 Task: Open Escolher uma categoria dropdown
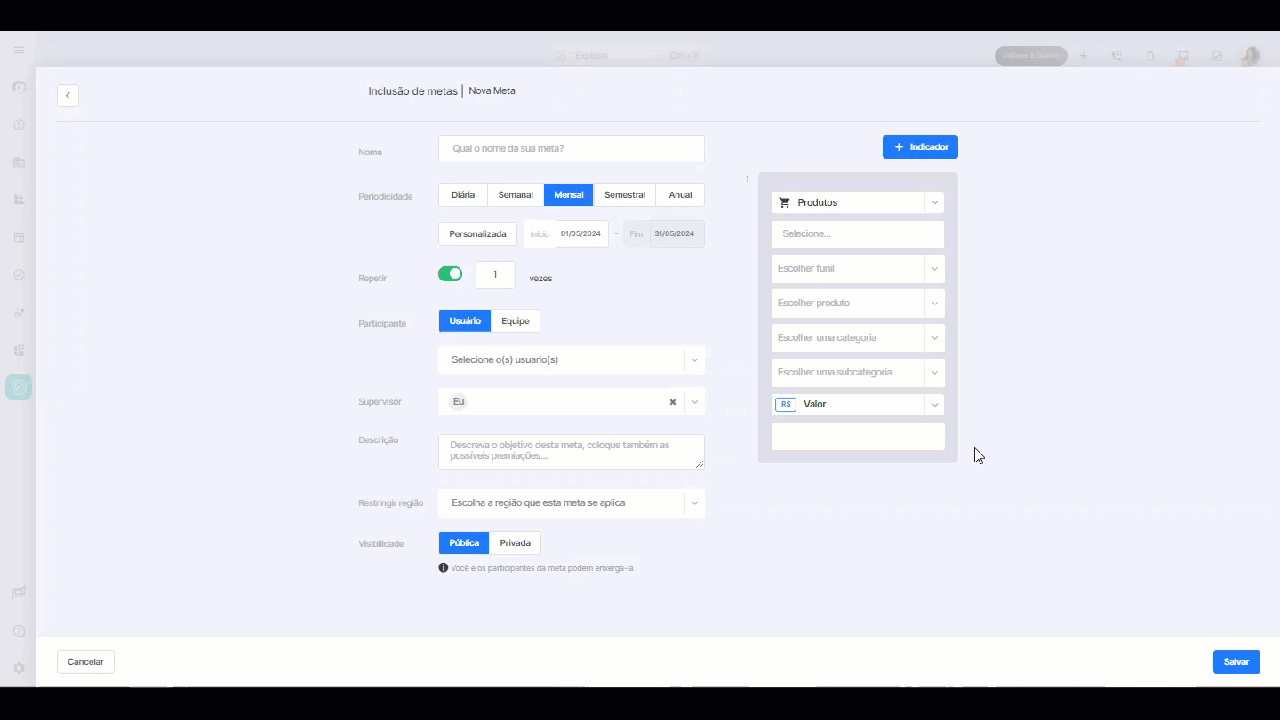click(858, 338)
